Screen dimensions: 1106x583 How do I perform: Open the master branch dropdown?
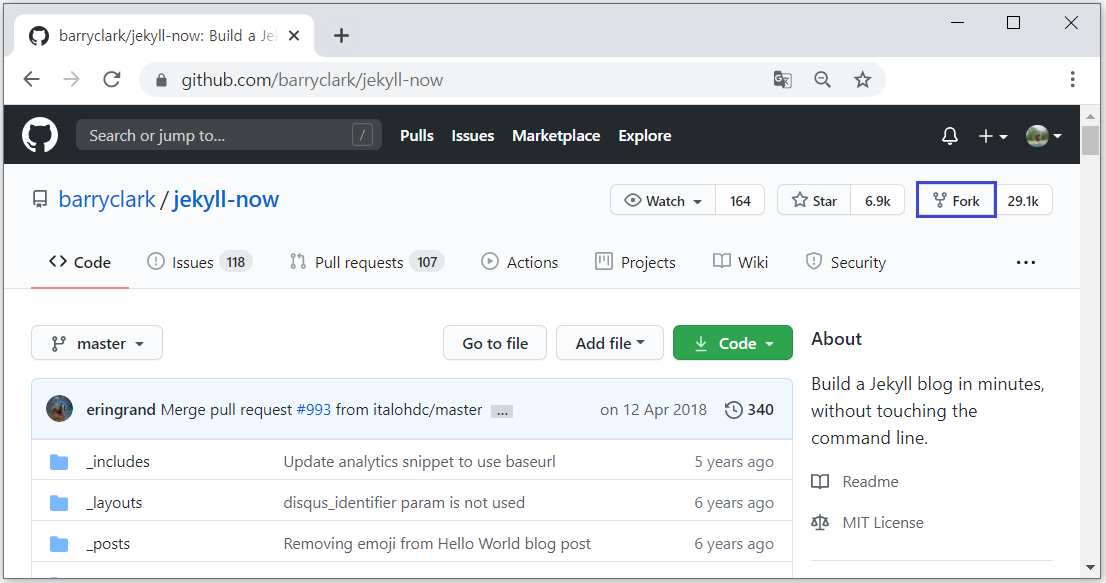[97, 343]
